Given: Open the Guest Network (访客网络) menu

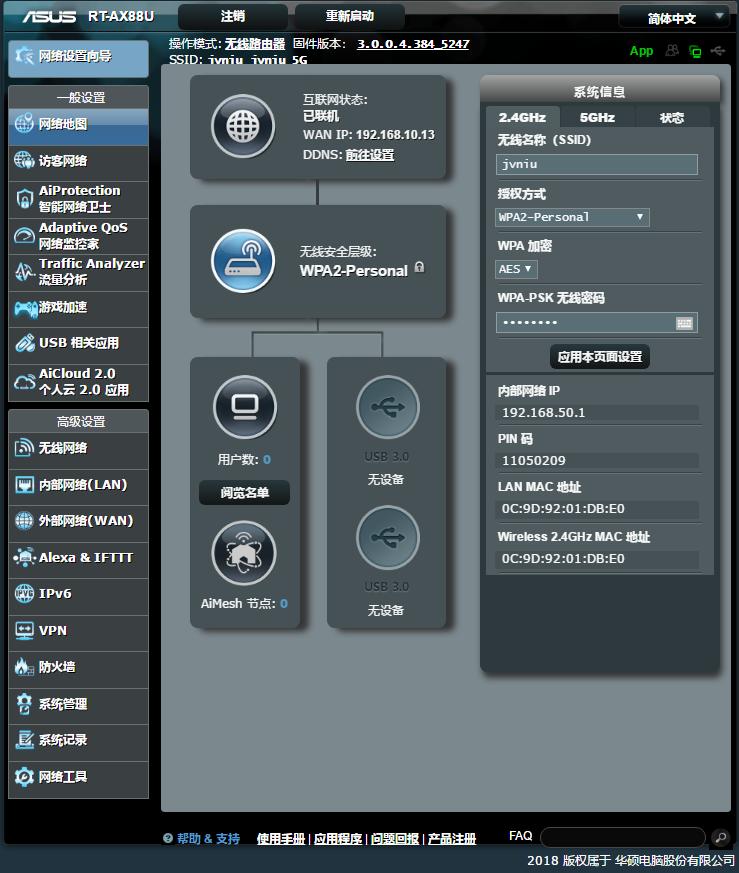Looking at the screenshot, I should pos(79,161).
